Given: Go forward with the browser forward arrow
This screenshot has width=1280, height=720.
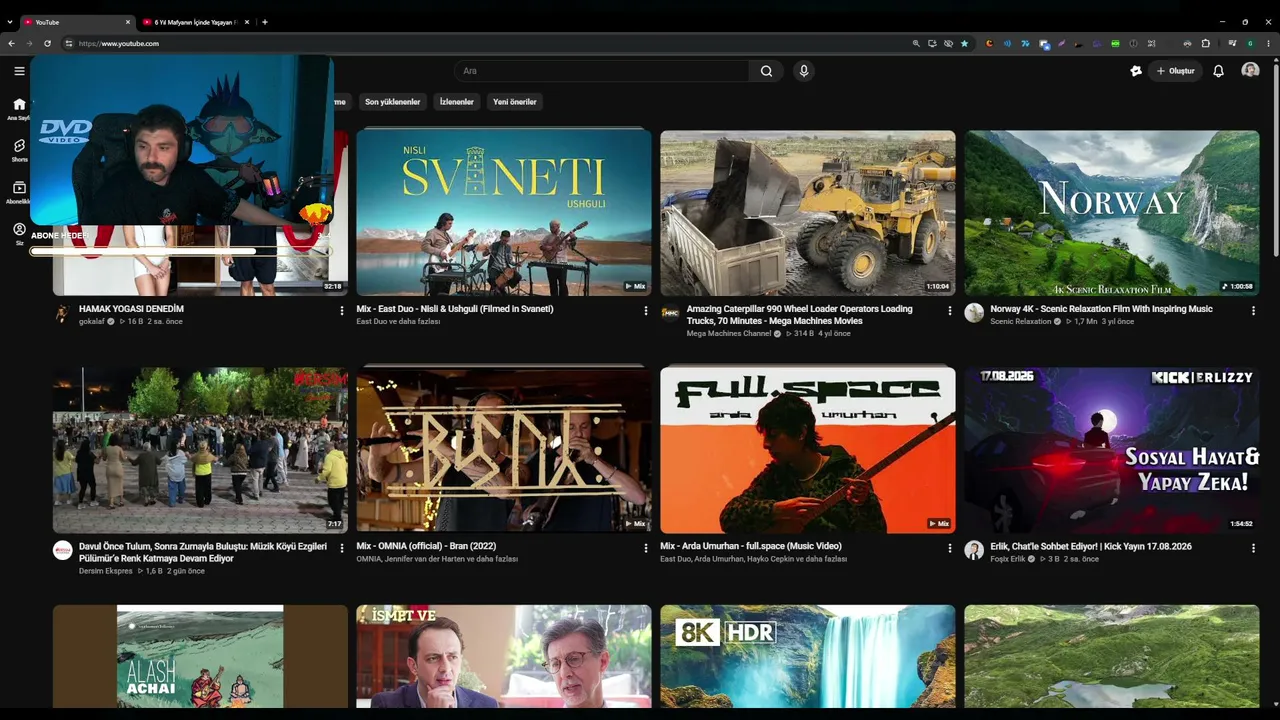Looking at the screenshot, I should click(29, 43).
